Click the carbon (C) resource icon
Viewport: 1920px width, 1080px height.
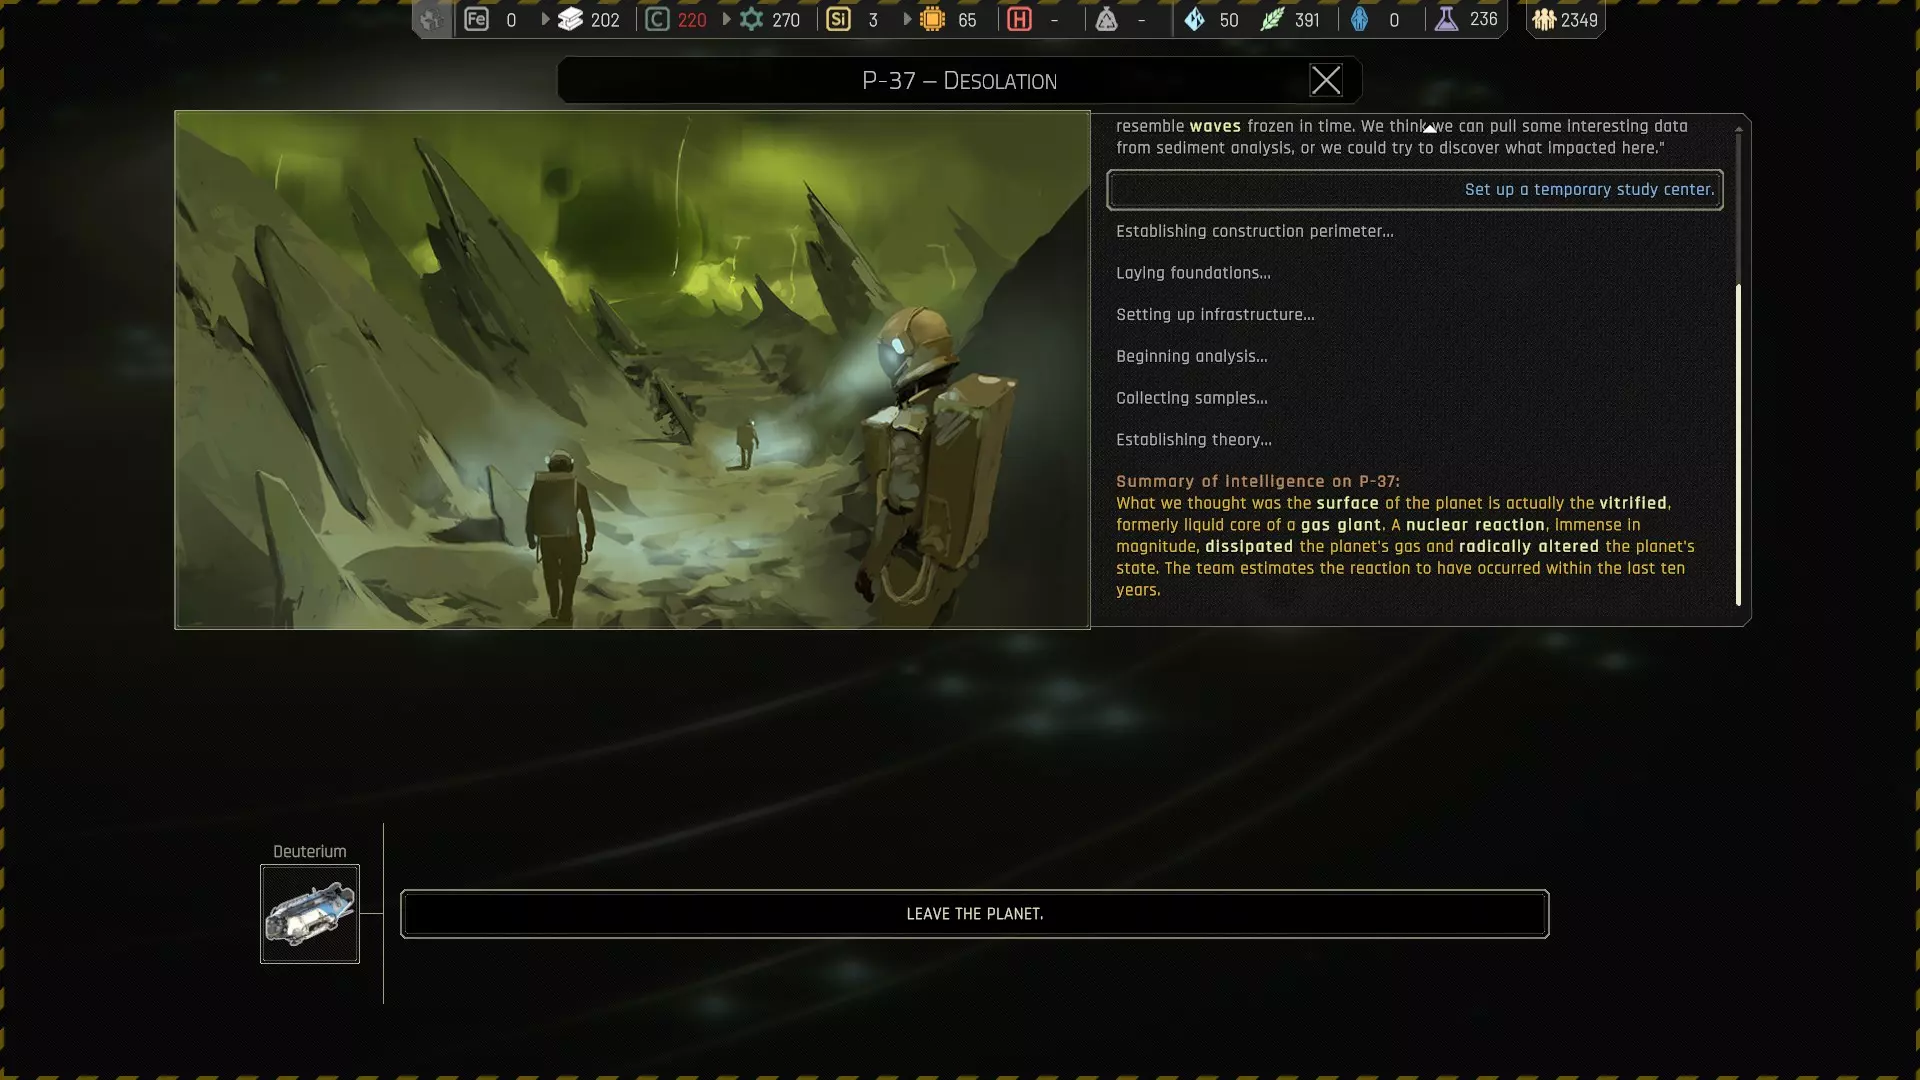point(657,19)
